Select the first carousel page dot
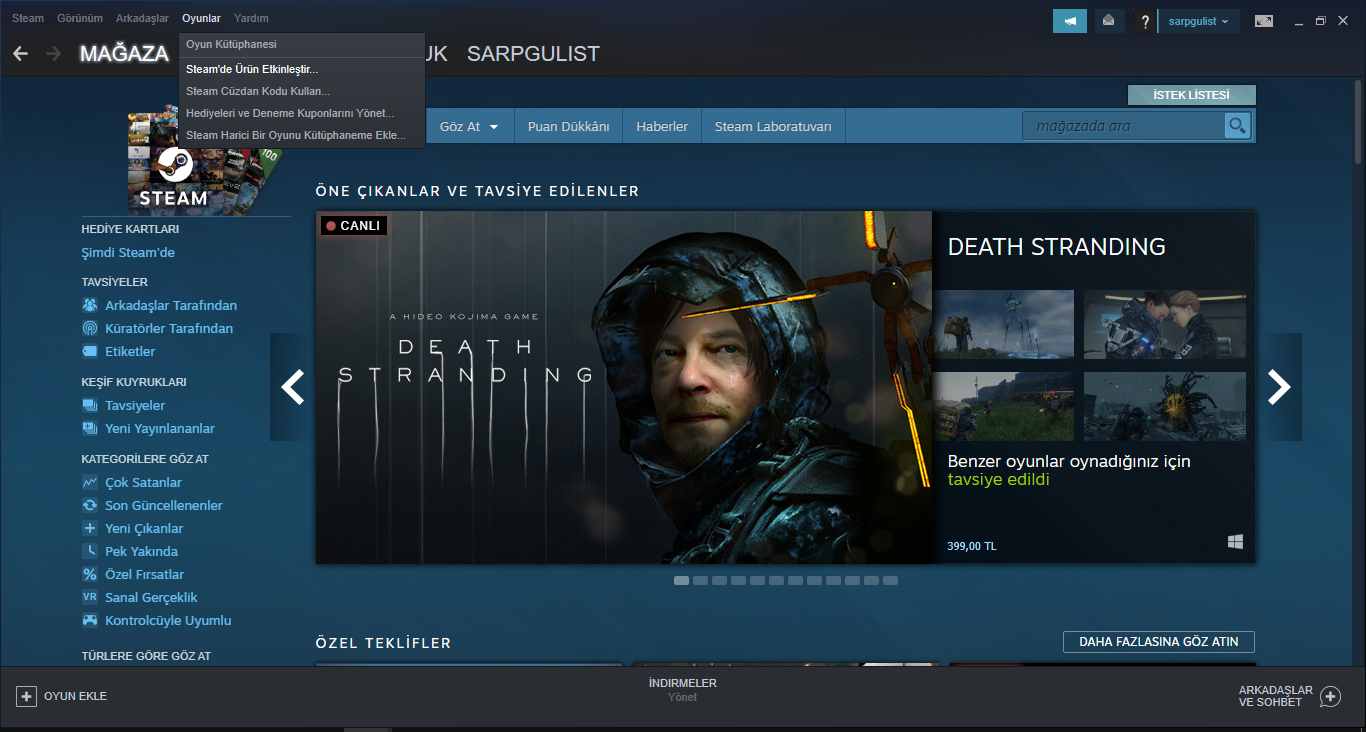The height and width of the screenshot is (732, 1366). tap(681, 580)
